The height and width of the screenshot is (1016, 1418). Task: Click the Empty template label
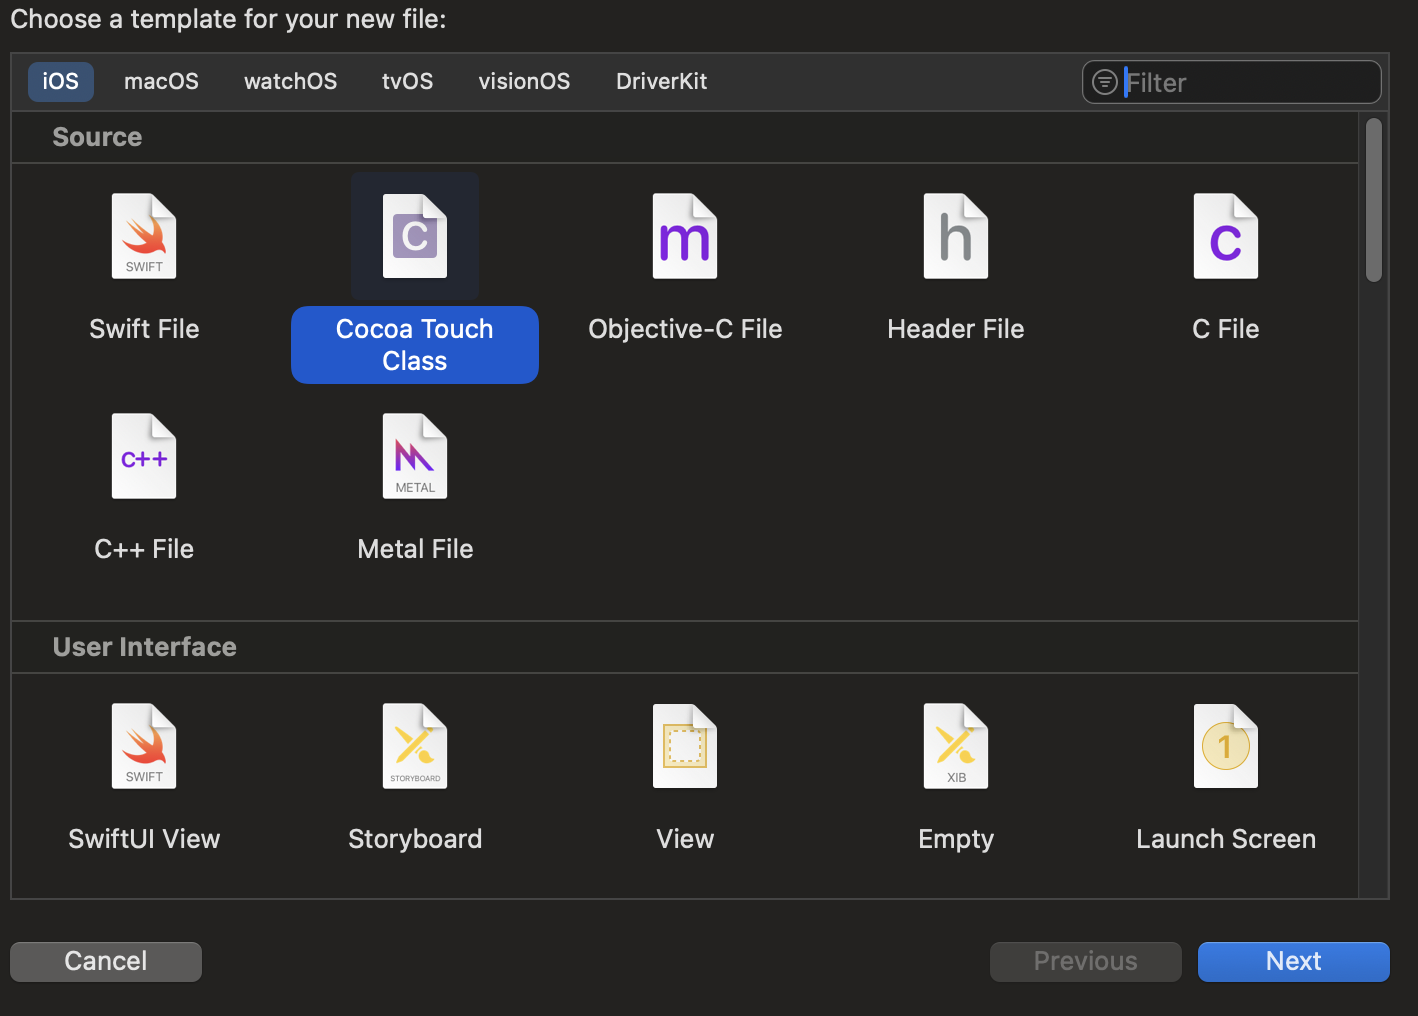click(x=956, y=839)
